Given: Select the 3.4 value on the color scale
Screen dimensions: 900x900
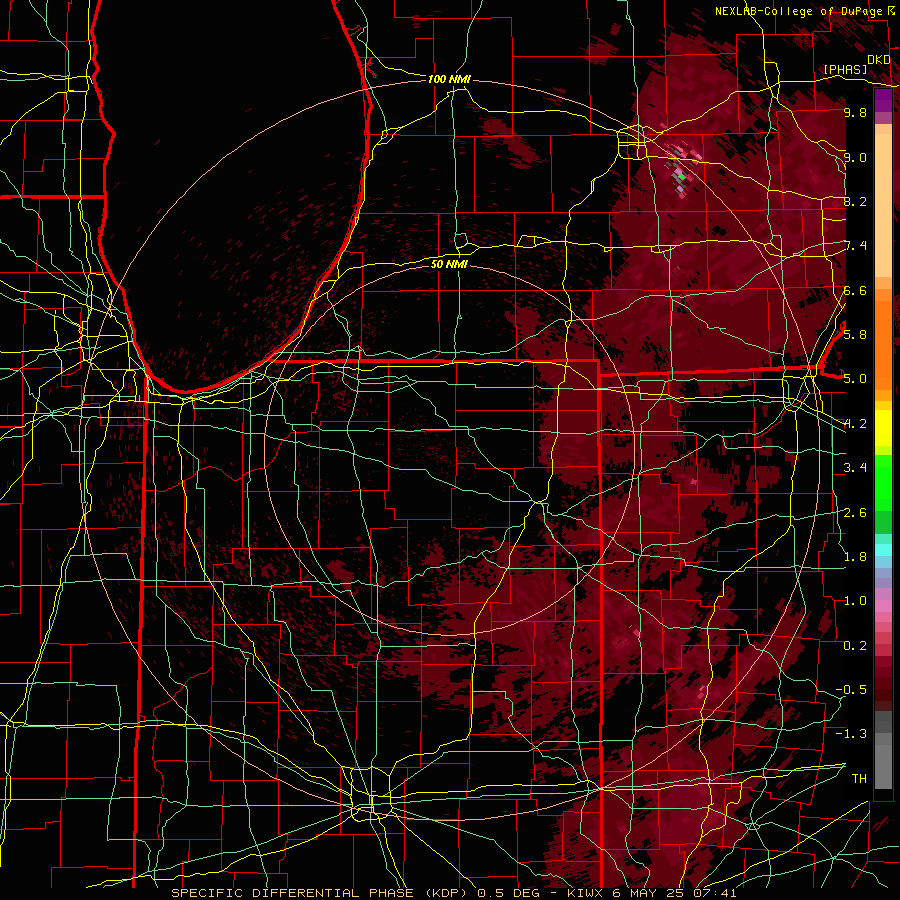Looking at the screenshot, I should pos(855,468).
